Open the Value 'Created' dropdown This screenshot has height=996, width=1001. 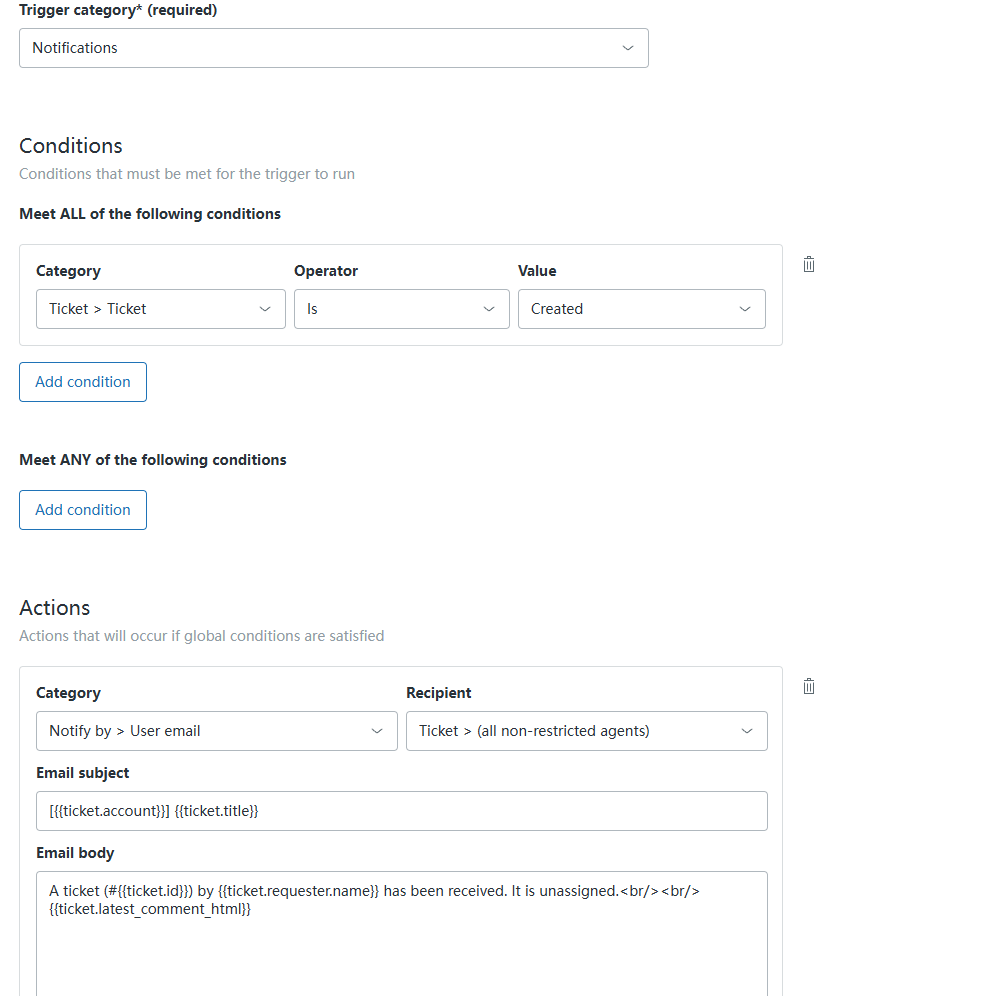(630, 309)
